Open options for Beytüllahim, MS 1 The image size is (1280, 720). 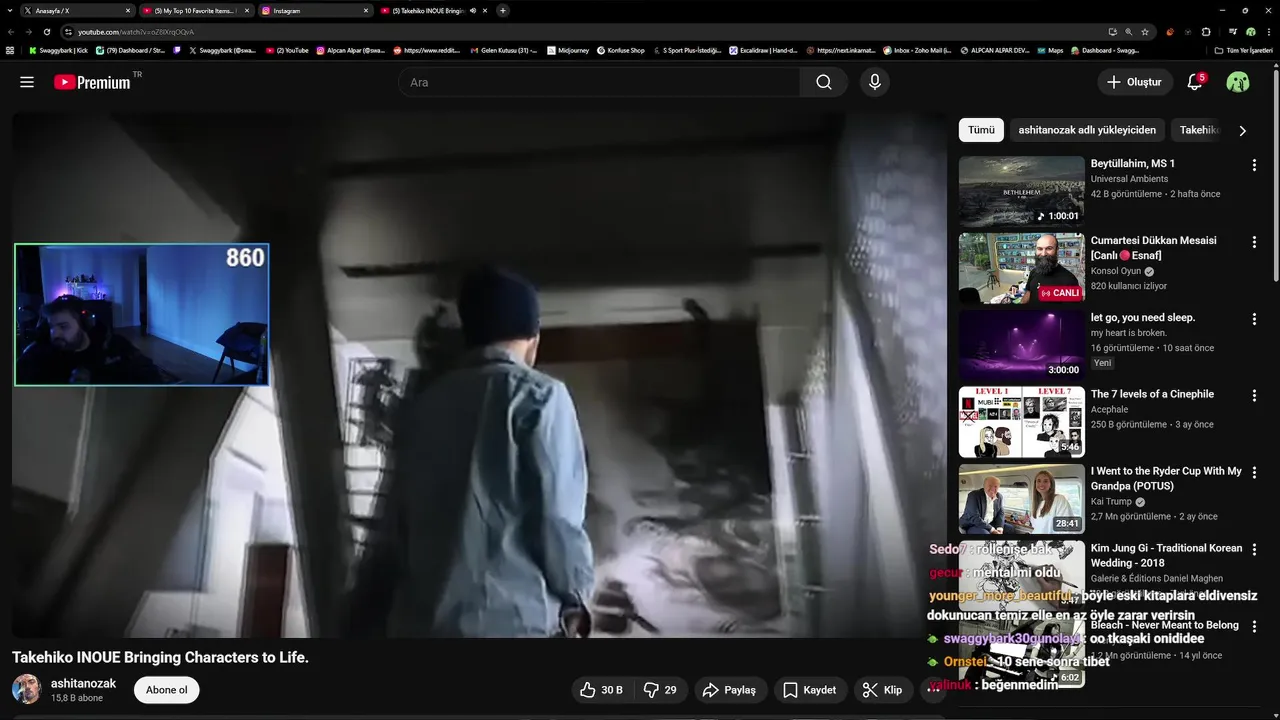tap(1254, 165)
